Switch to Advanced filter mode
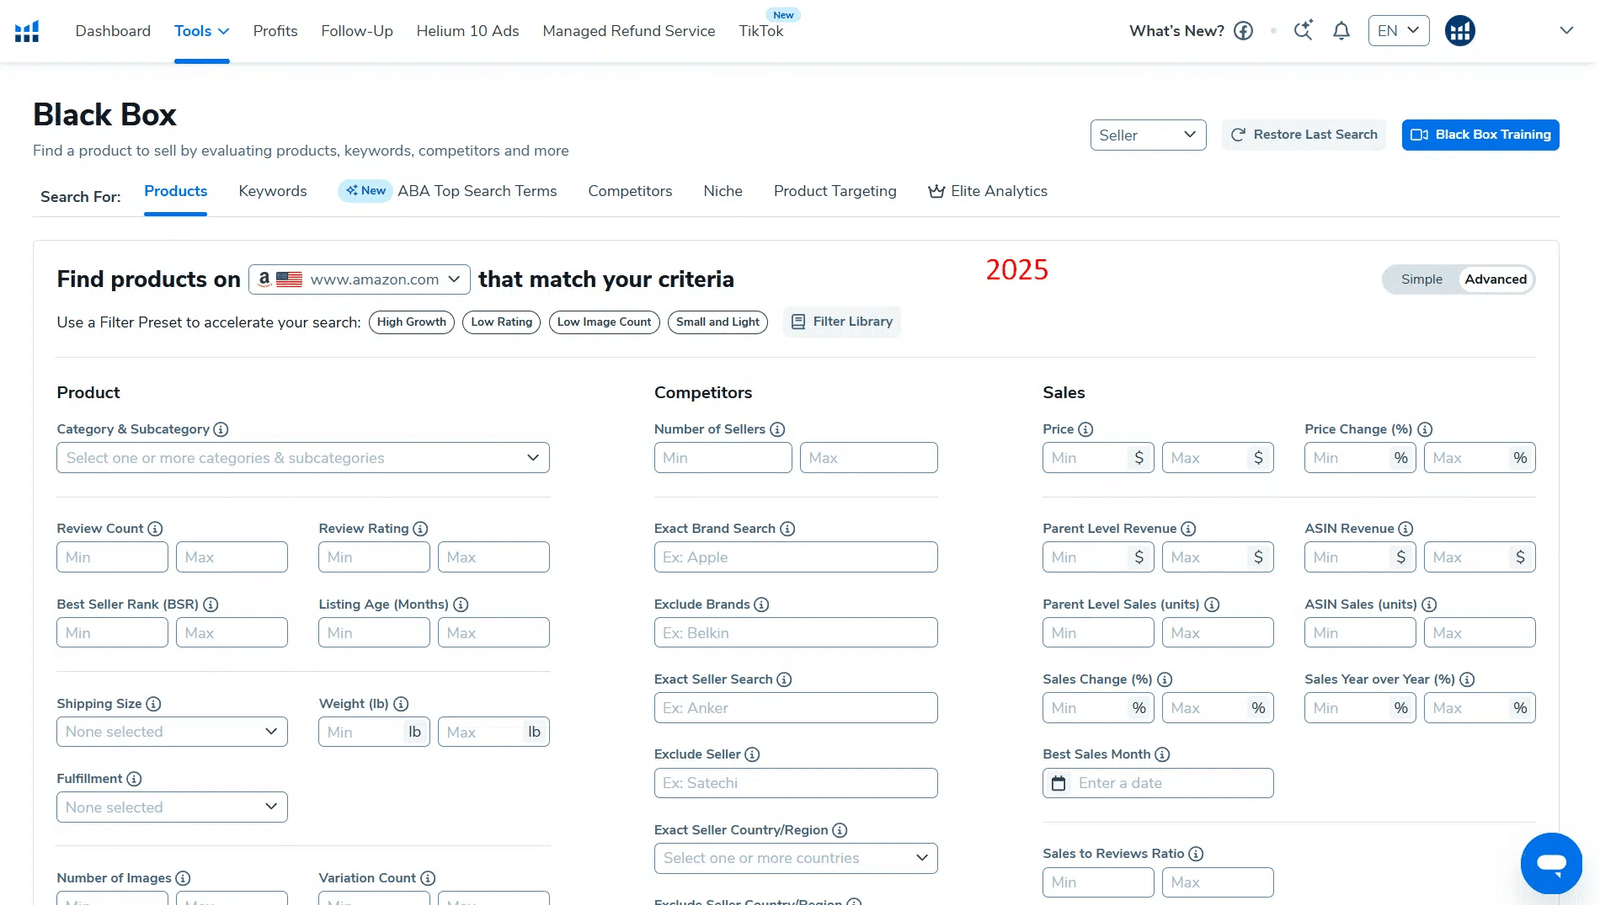The image size is (1600, 905). click(x=1495, y=280)
